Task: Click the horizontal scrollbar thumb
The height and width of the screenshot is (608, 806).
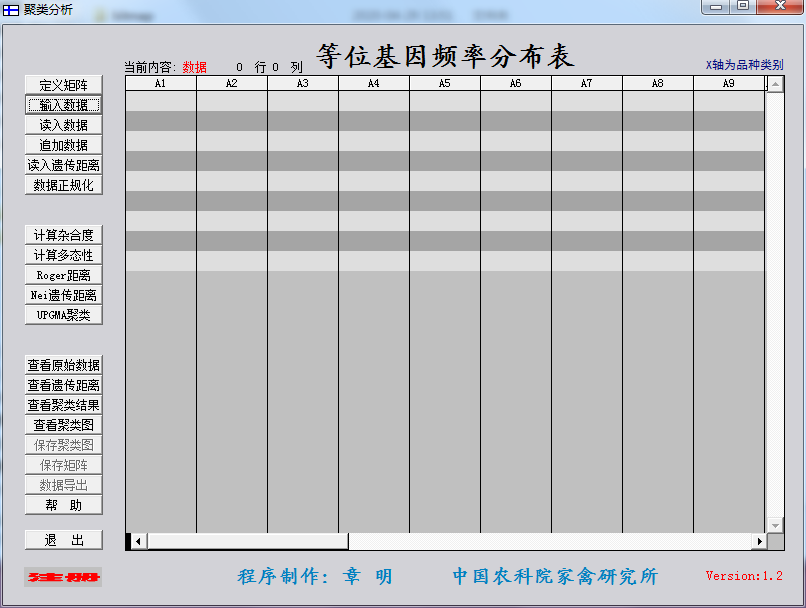Action: pyautogui.click(x=248, y=541)
